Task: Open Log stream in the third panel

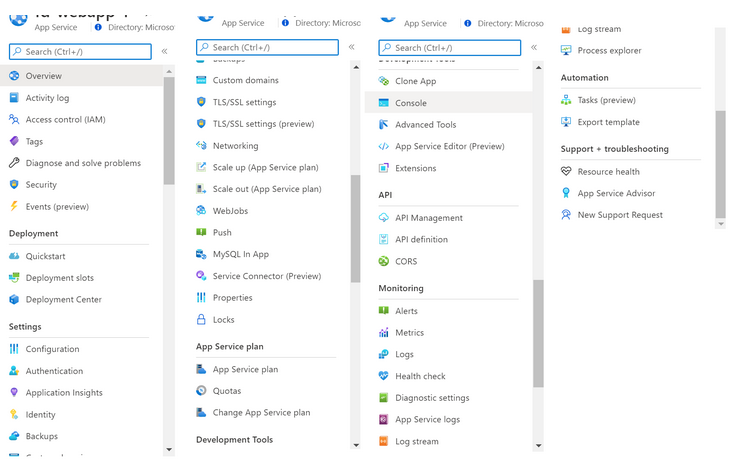Action: pos(417,441)
